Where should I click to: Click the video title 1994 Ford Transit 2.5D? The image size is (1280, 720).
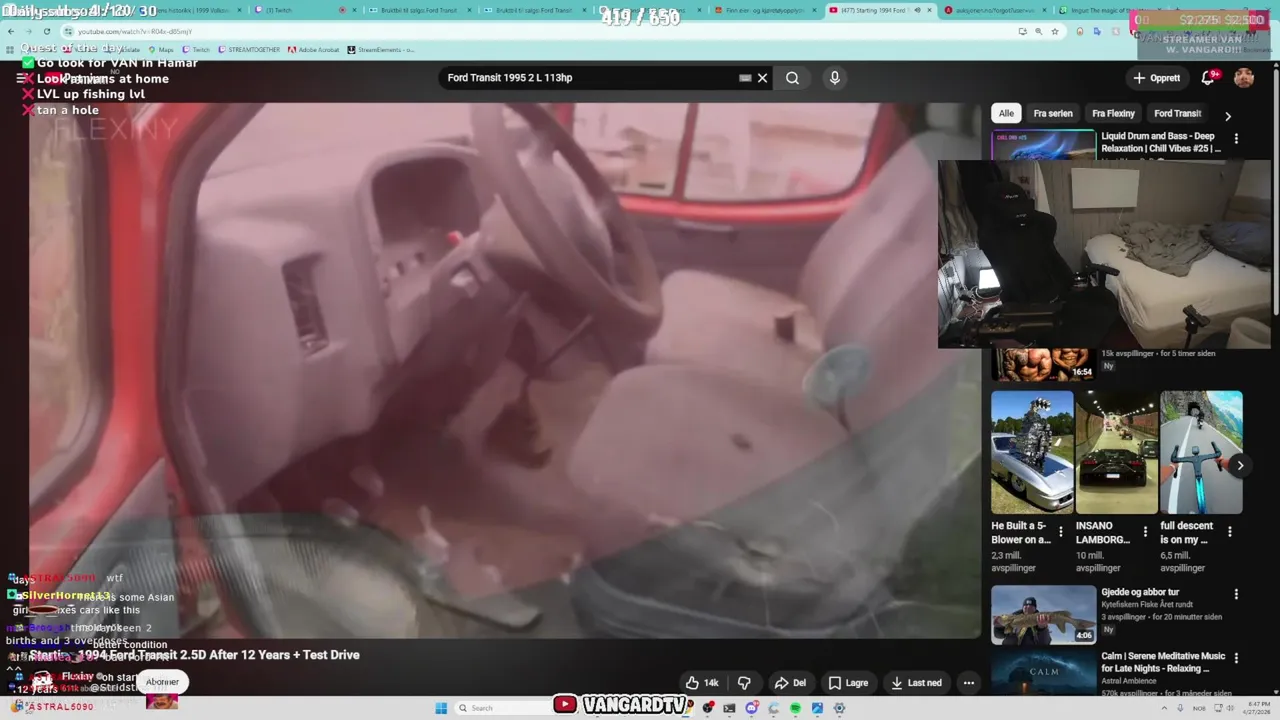(194, 655)
